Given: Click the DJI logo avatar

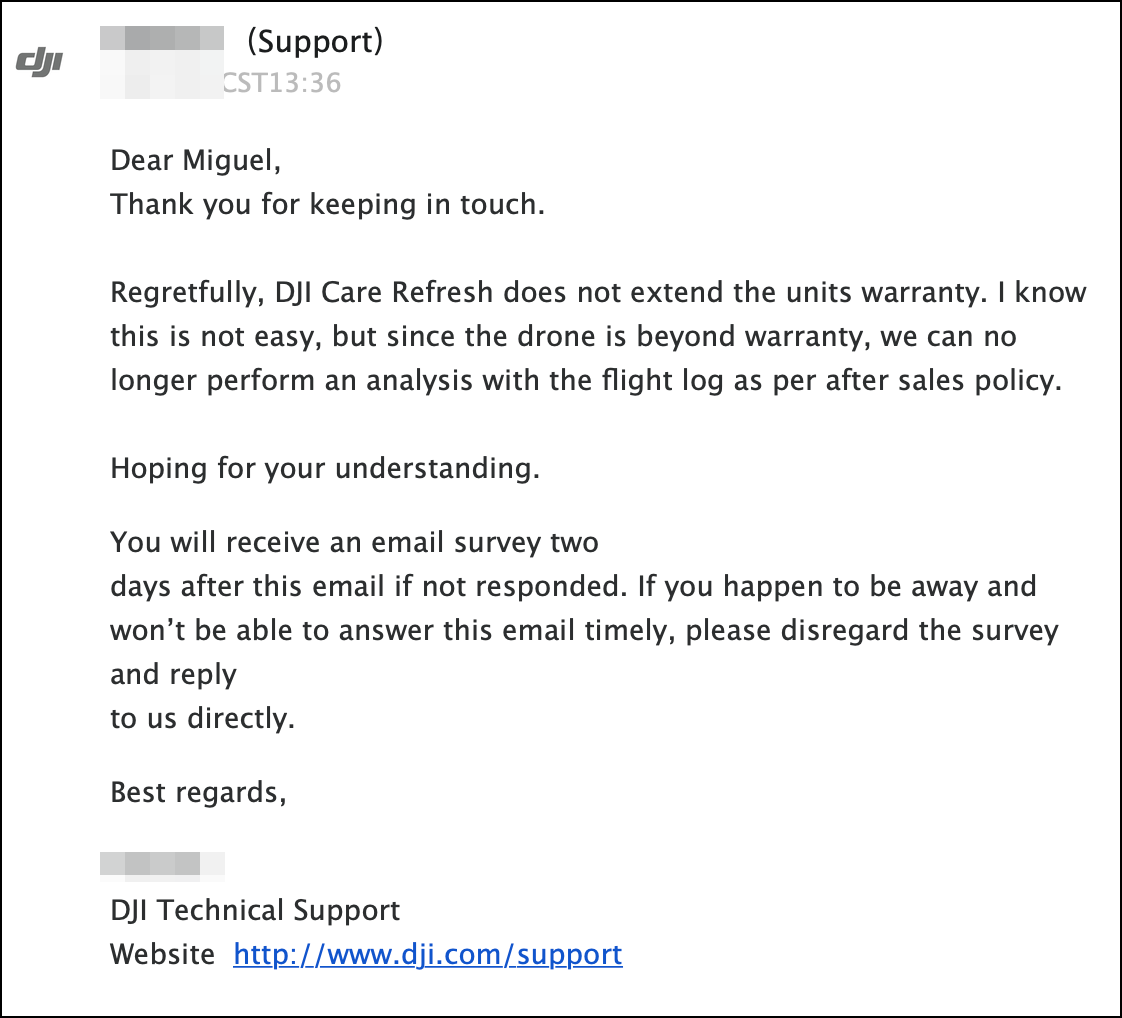Looking at the screenshot, I should pyautogui.click(x=39, y=62).
